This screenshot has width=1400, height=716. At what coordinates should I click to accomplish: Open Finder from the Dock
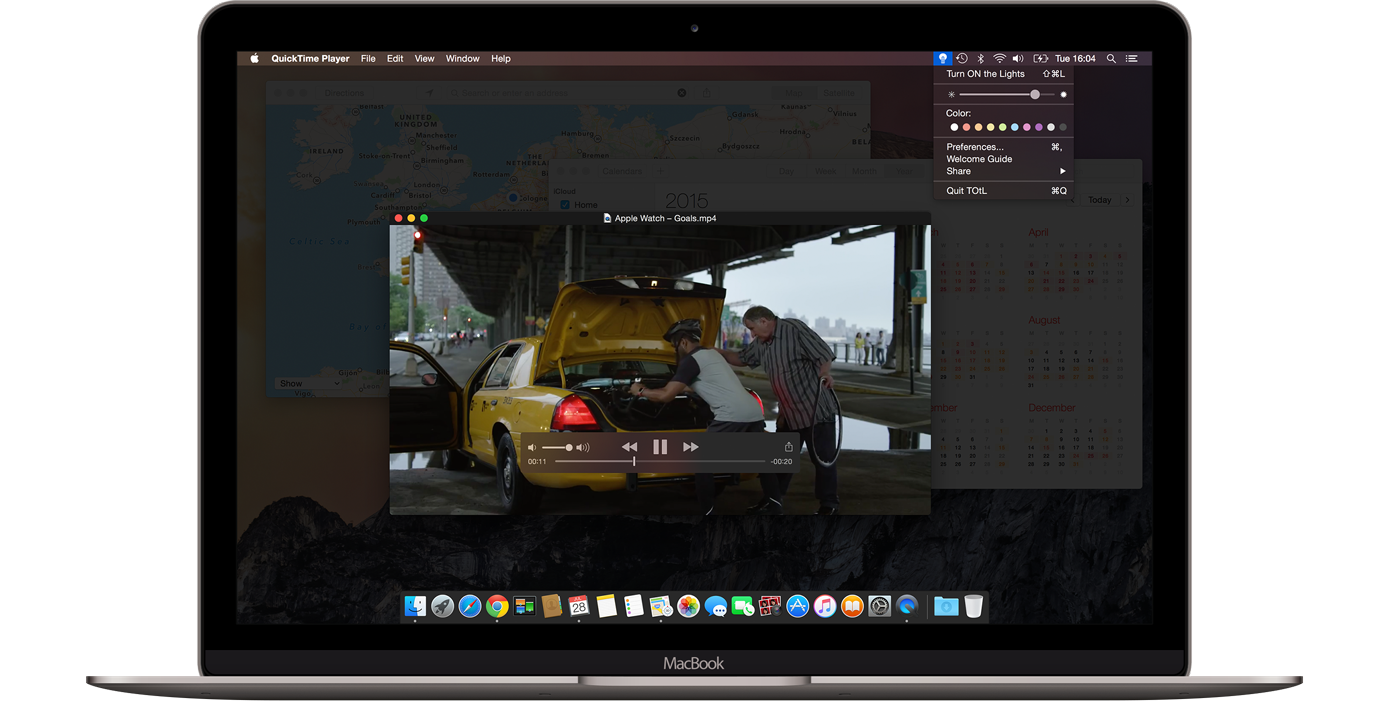coord(415,606)
